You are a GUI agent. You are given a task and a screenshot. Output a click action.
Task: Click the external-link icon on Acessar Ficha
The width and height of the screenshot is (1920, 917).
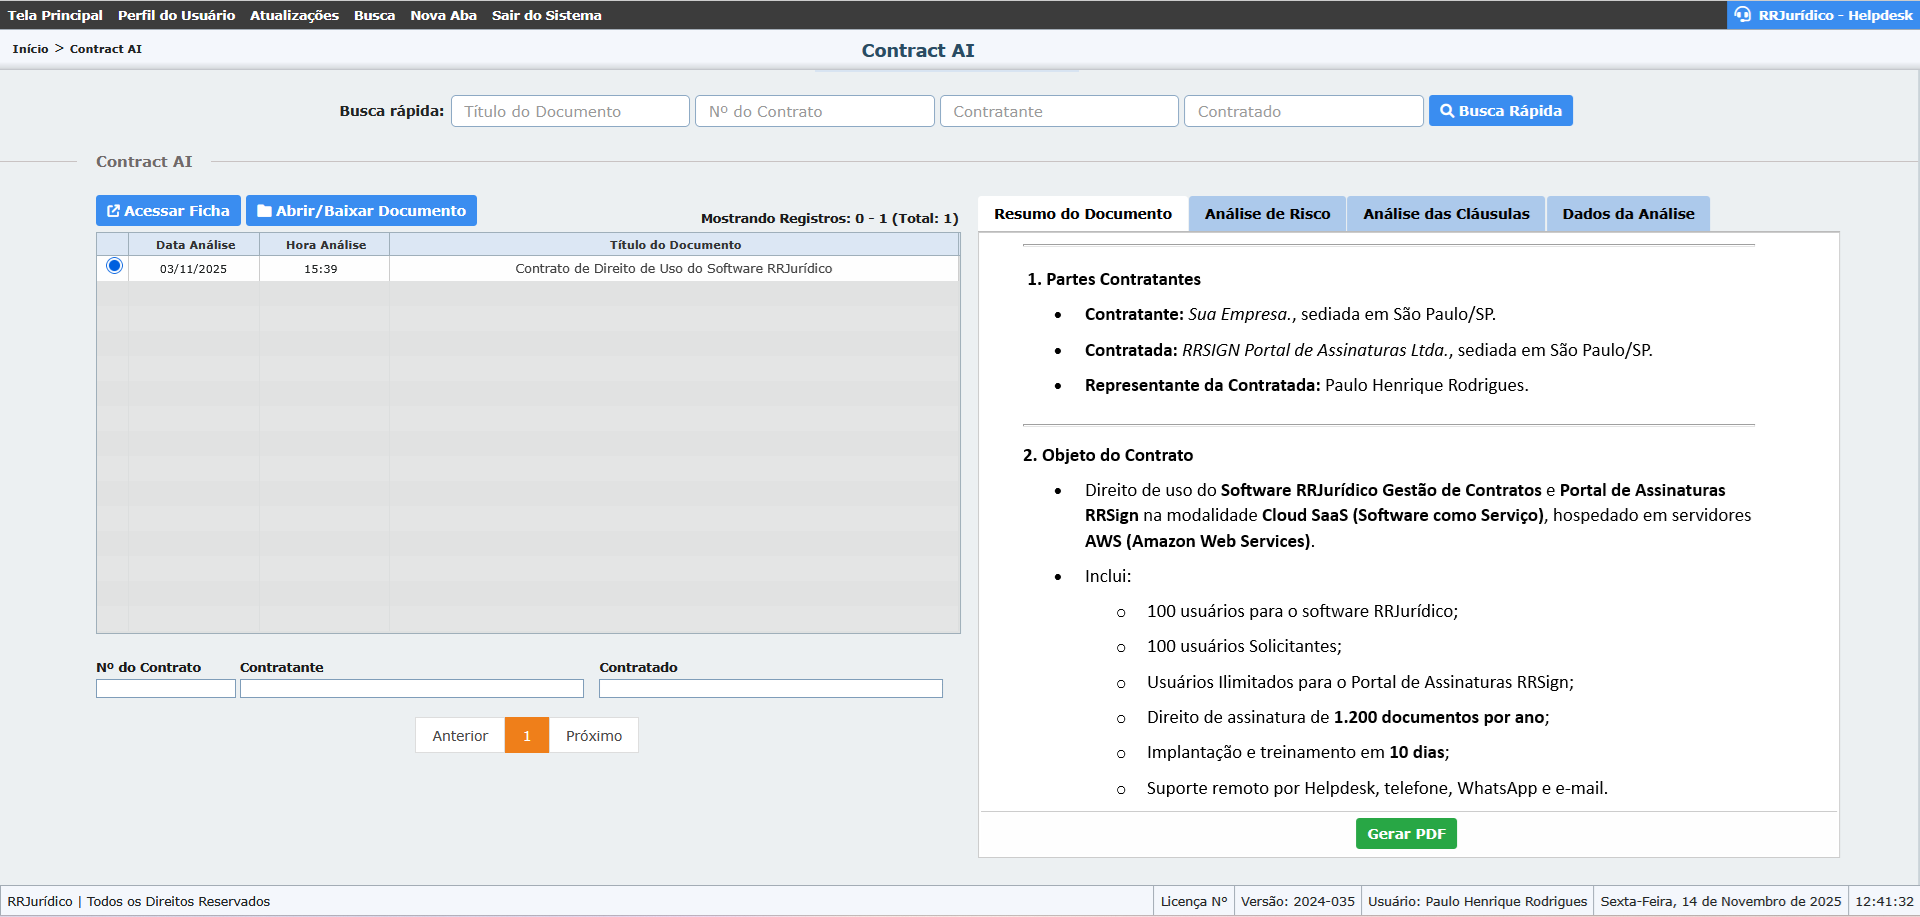[113, 211]
